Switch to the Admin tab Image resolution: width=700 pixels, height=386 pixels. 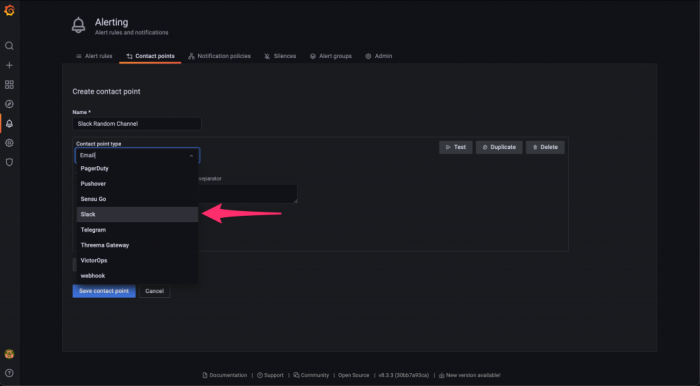(x=379, y=56)
